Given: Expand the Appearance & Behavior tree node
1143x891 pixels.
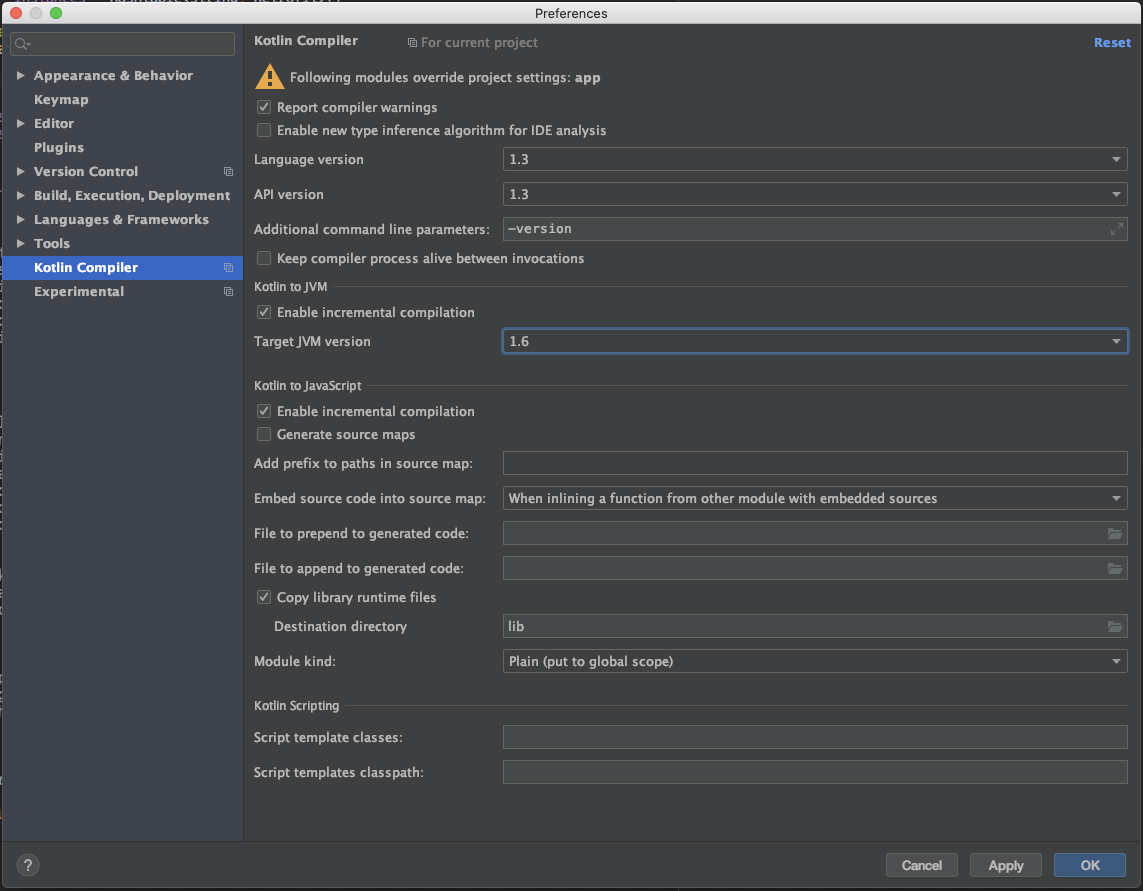Looking at the screenshot, I should (x=20, y=75).
